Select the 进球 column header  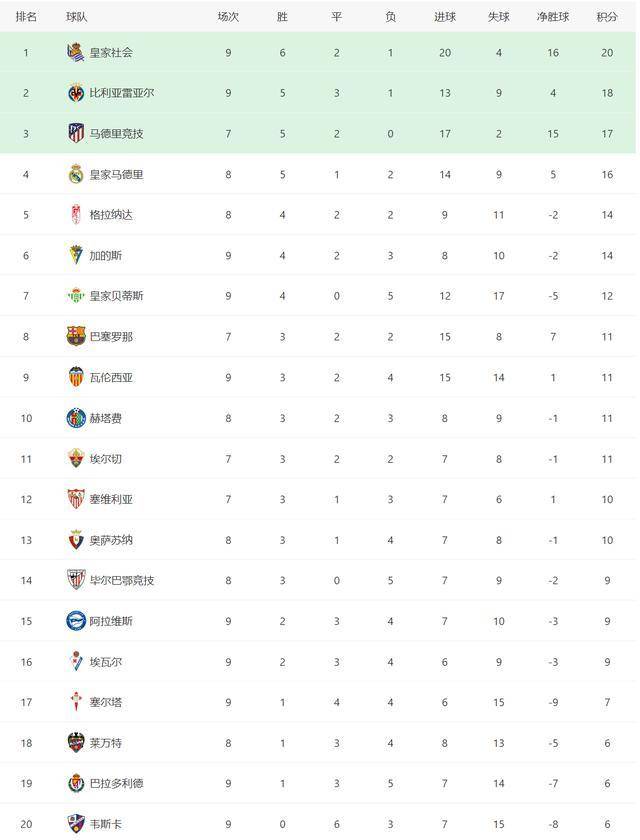[445, 17]
